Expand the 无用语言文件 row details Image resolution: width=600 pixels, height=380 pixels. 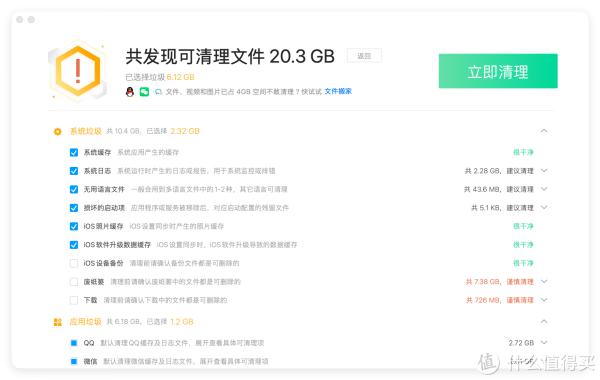coord(544,189)
